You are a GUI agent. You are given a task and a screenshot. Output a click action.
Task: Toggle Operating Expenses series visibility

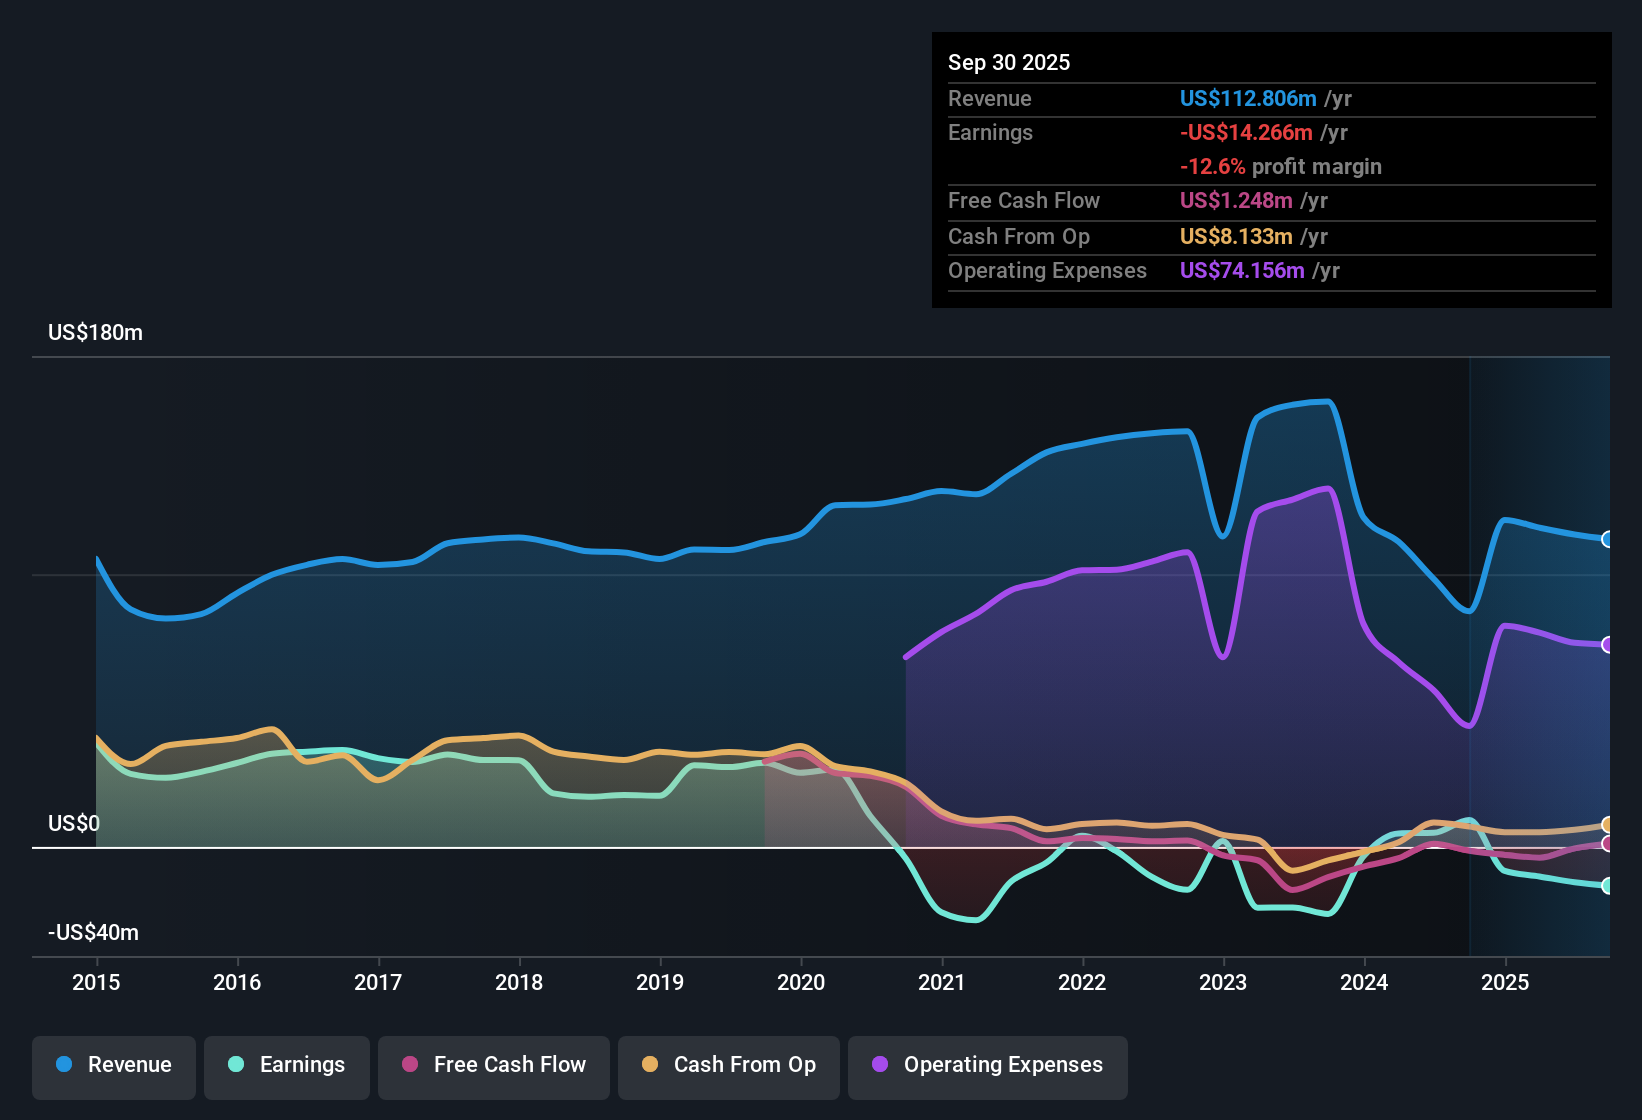987,1065
